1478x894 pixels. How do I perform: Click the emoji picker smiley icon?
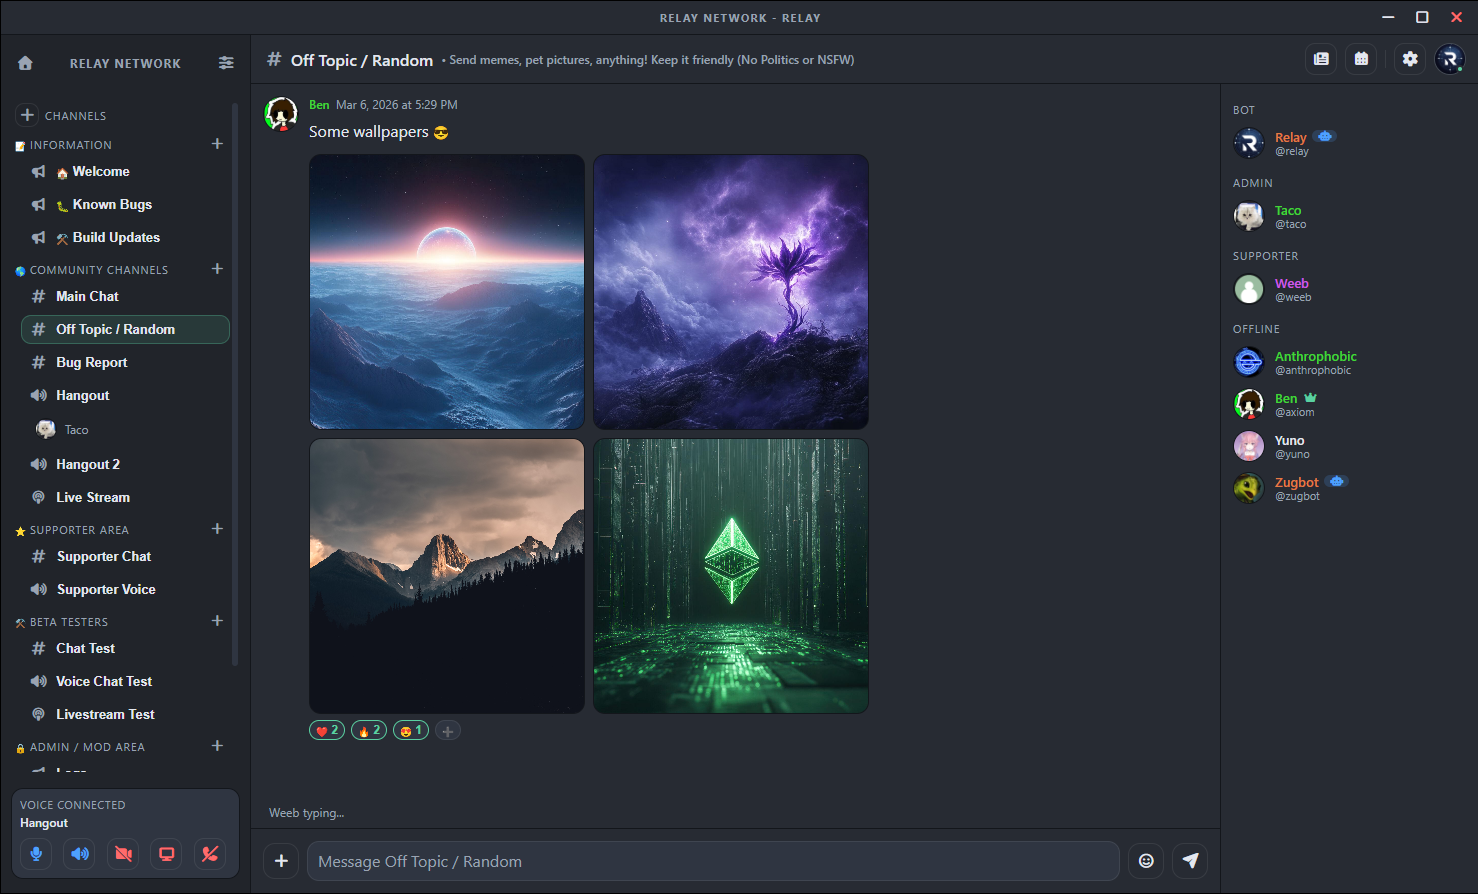point(1146,861)
